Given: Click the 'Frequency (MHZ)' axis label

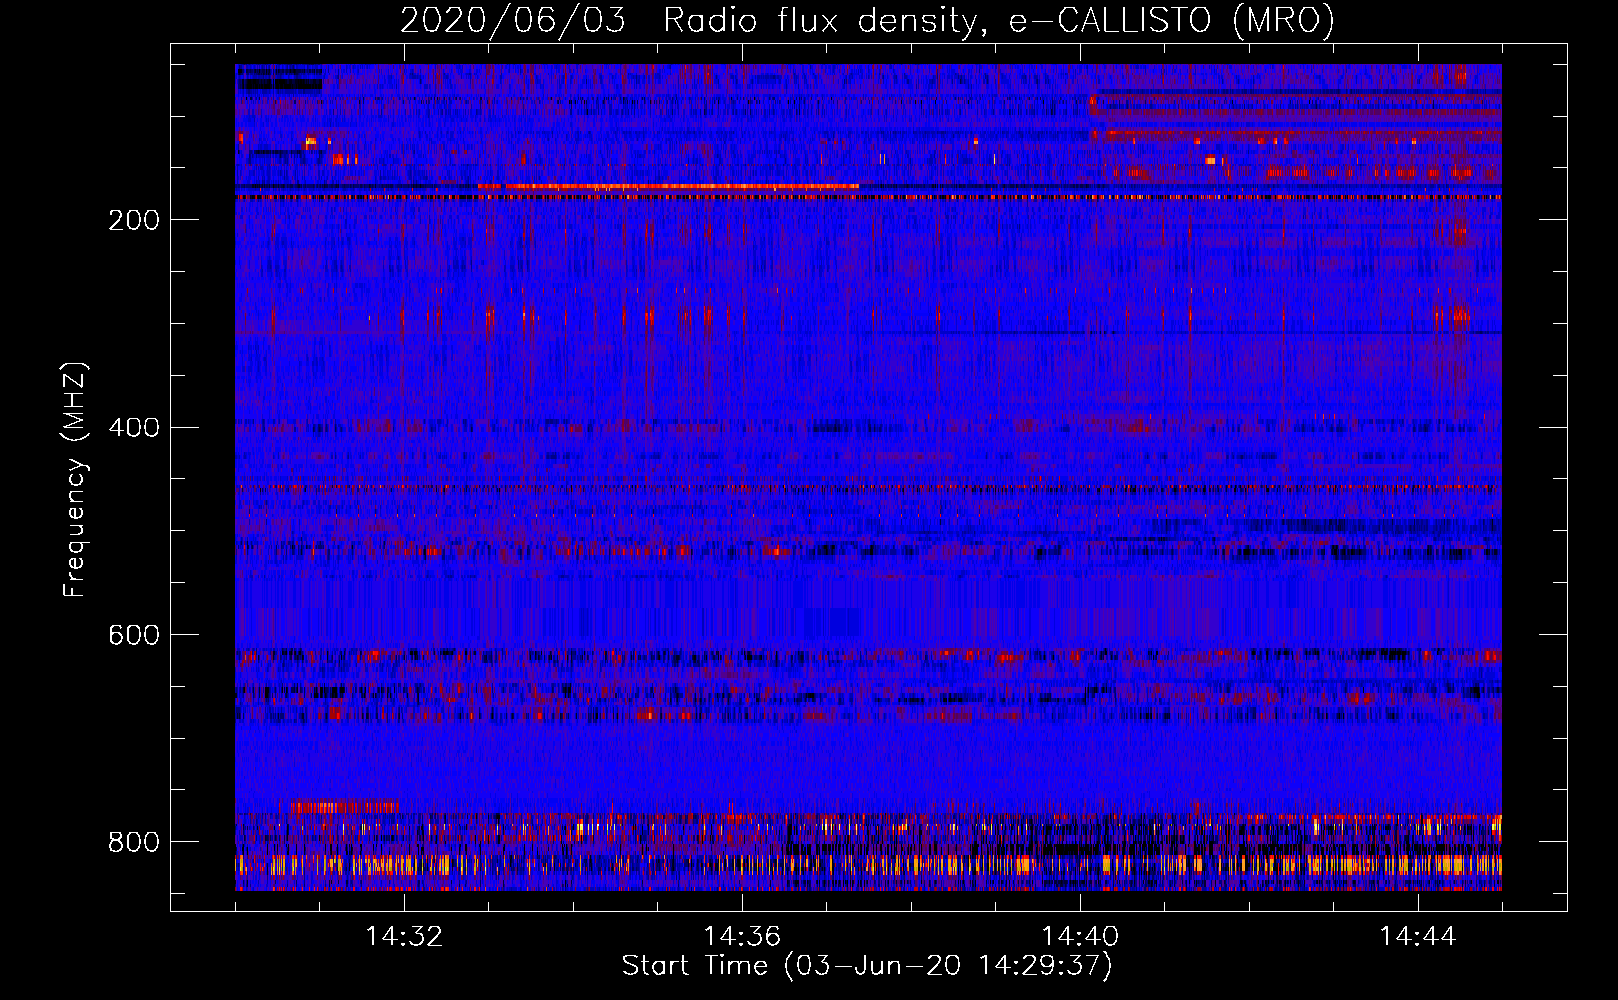Looking at the screenshot, I should [x=75, y=480].
